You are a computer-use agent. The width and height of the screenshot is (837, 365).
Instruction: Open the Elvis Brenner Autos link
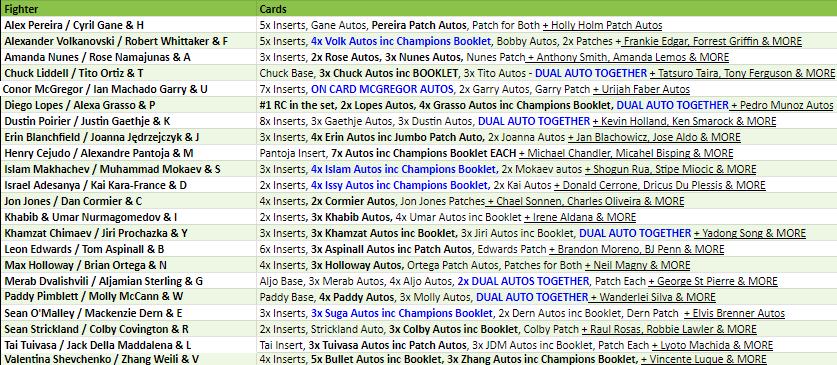pyautogui.click(x=734, y=313)
